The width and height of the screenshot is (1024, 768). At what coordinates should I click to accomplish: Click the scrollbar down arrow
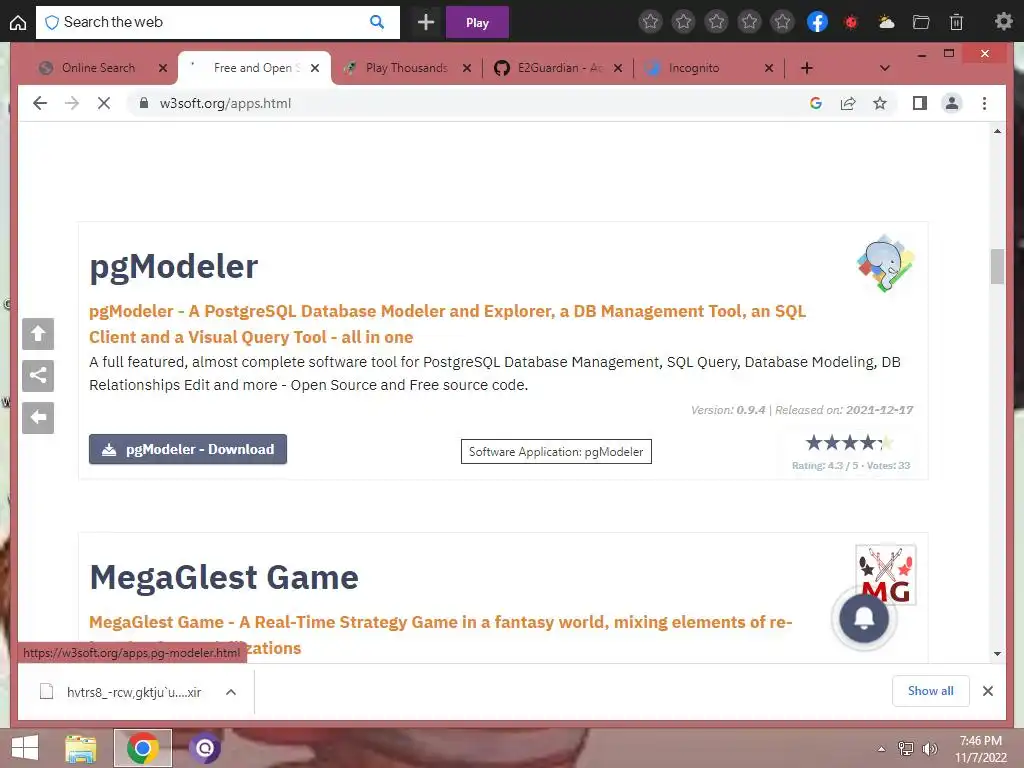pyautogui.click(x=997, y=653)
